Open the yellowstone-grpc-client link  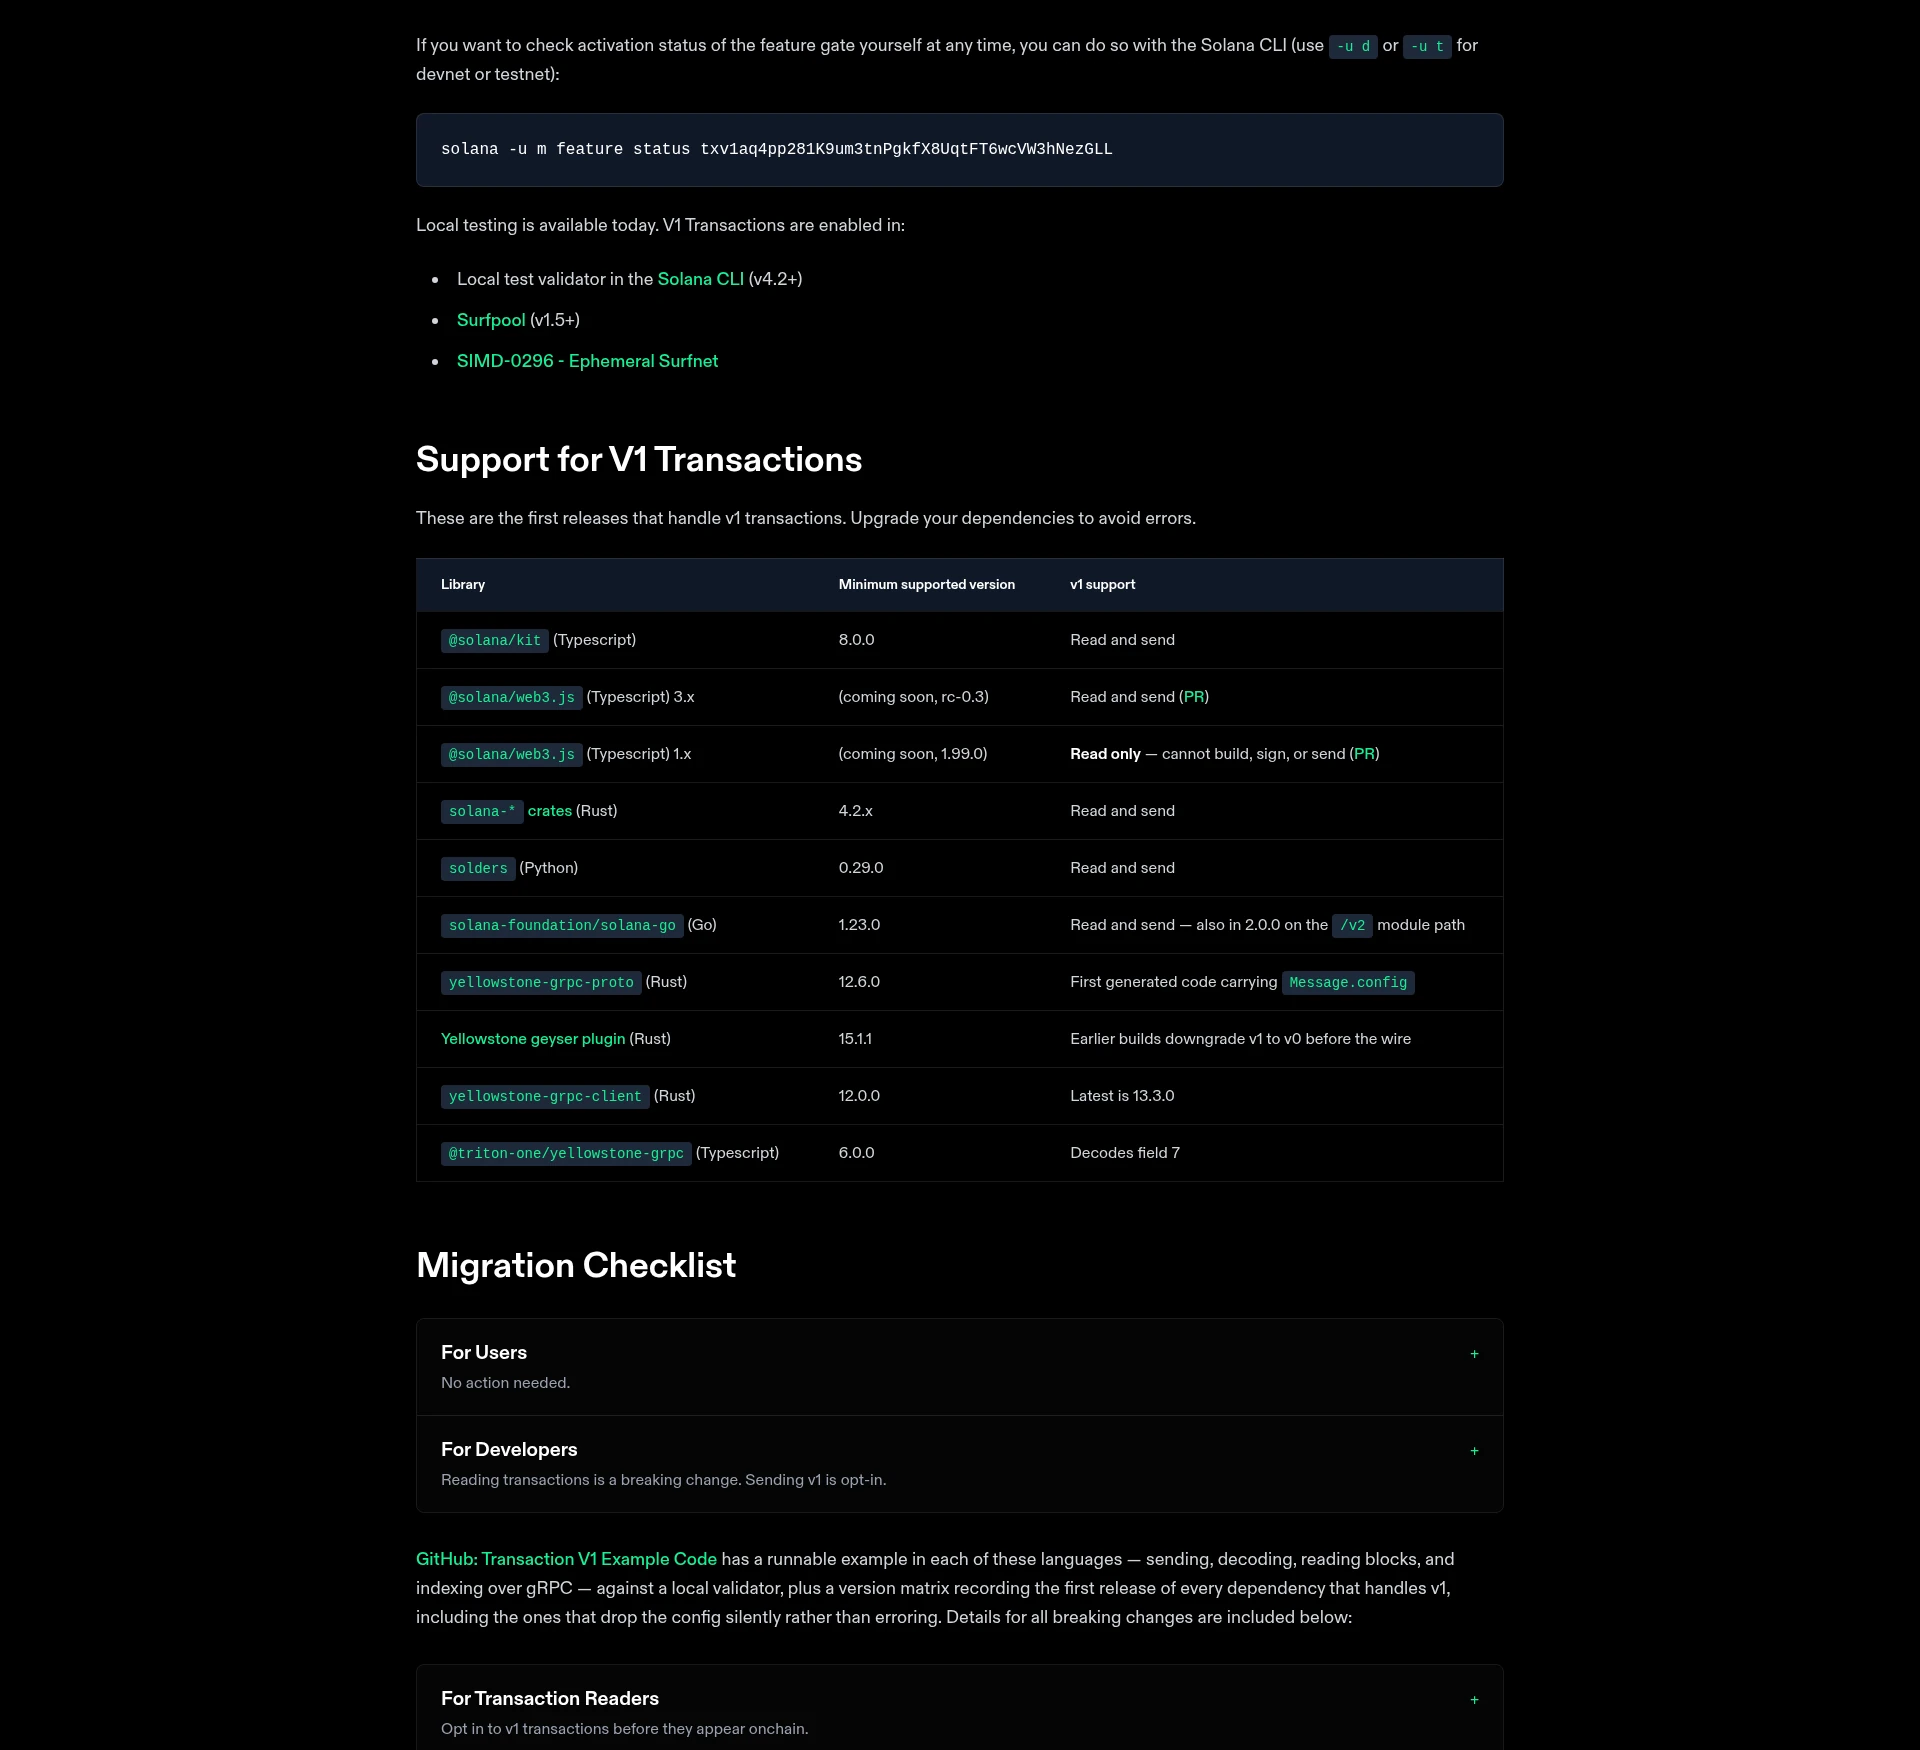[545, 1096]
